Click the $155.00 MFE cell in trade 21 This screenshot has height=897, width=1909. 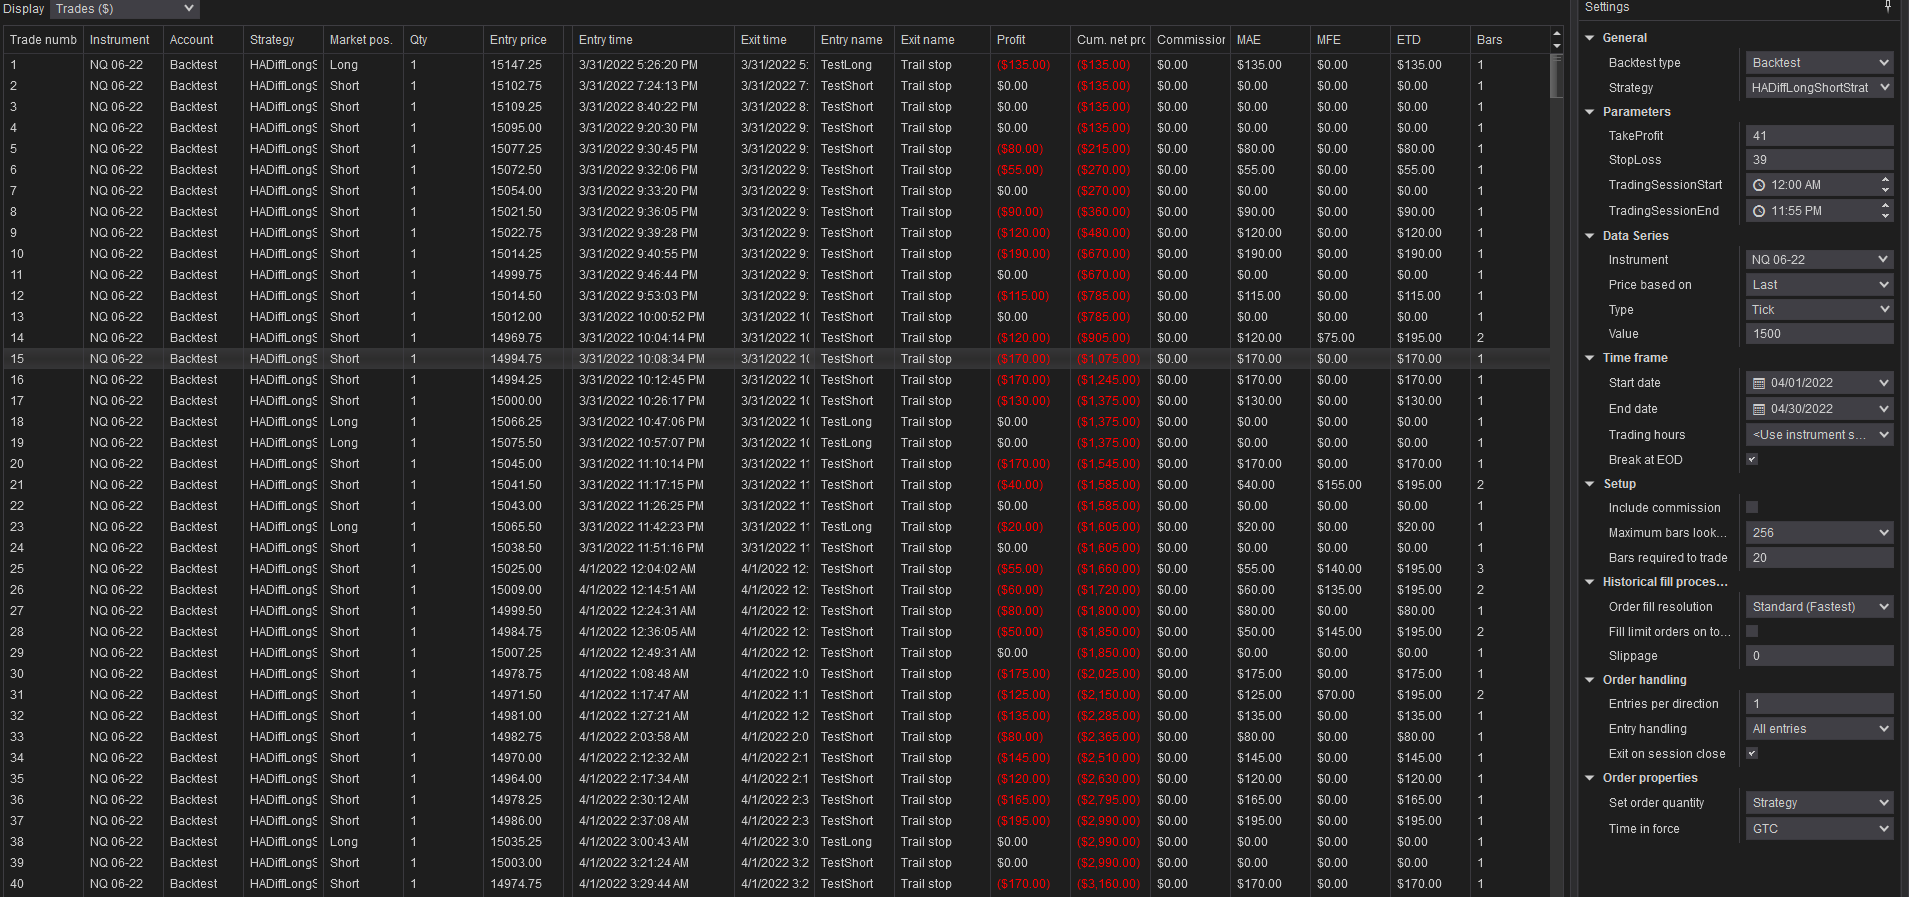click(x=1339, y=485)
